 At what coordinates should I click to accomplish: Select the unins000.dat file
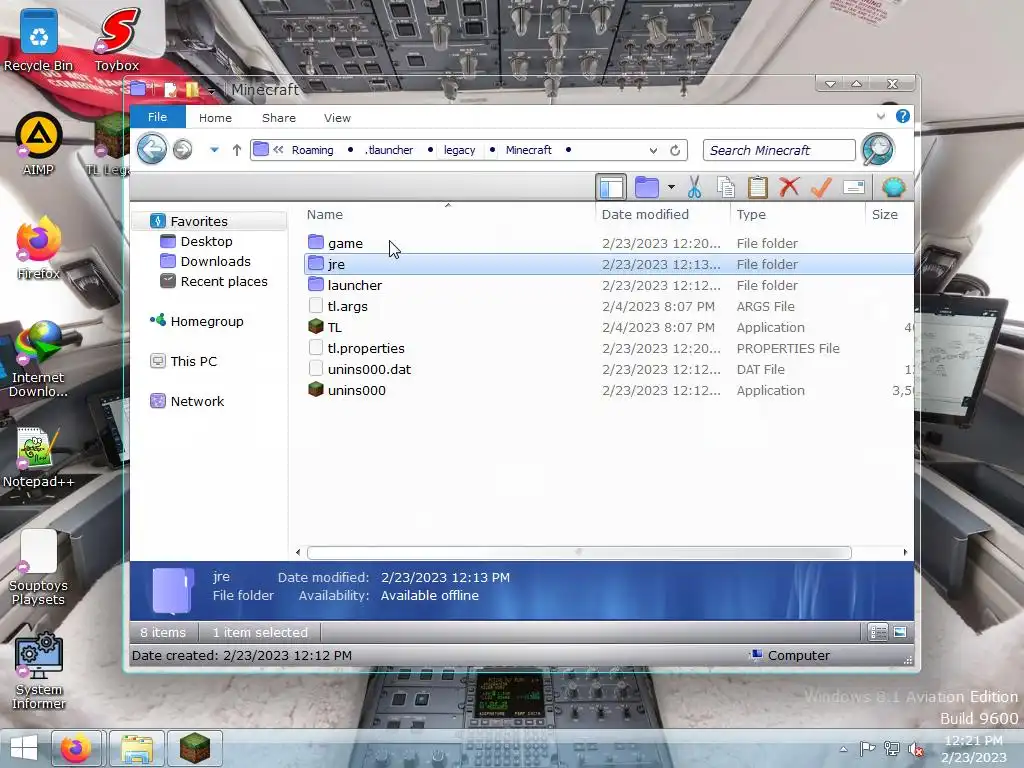pyautogui.click(x=608, y=369)
